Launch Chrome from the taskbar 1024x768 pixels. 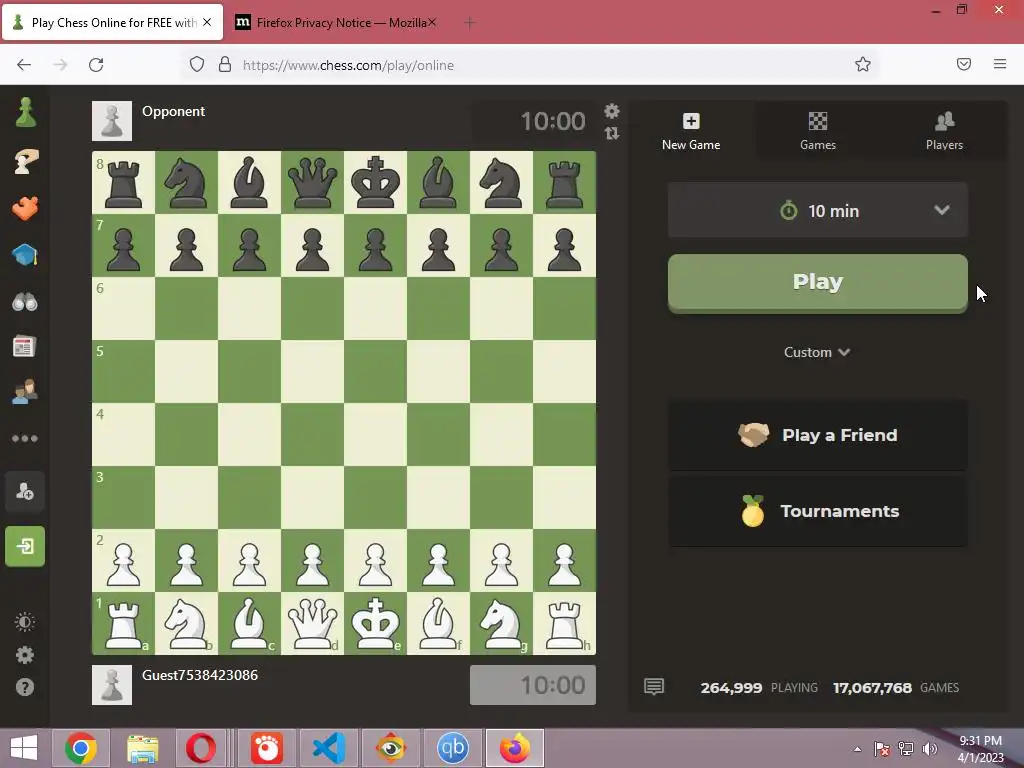point(81,748)
